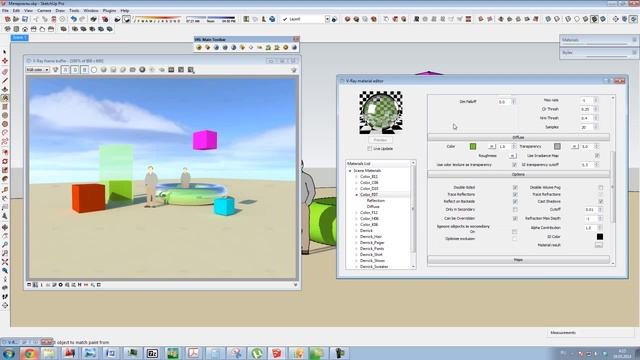Screen dimensions: 640x360
Task: Collapse the selected Color material node
Action: coord(356,195)
